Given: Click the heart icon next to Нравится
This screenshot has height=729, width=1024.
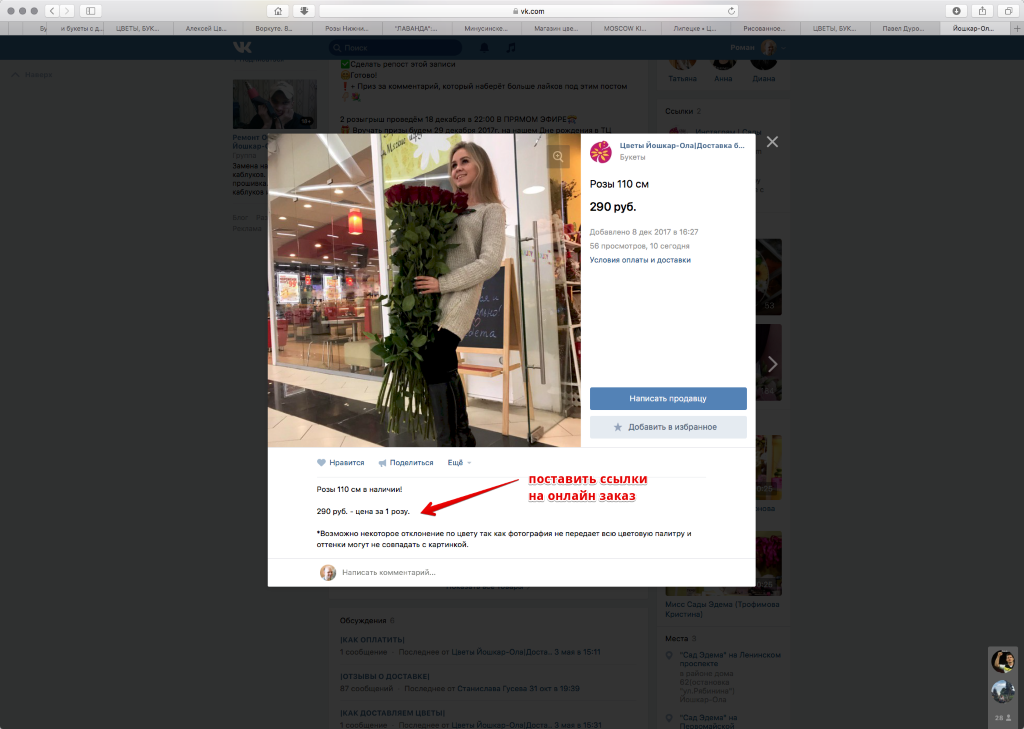Looking at the screenshot, I should [321, 462].
